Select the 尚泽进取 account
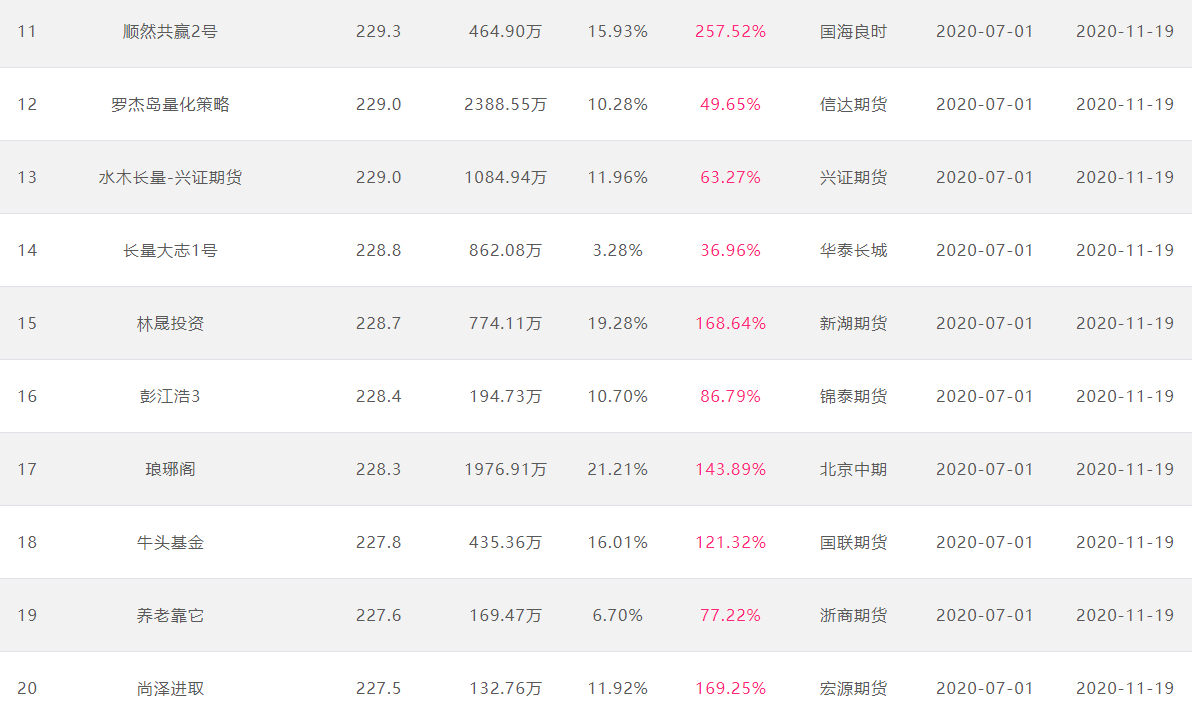Viewport: 1192px width, 719px height. 170,689
